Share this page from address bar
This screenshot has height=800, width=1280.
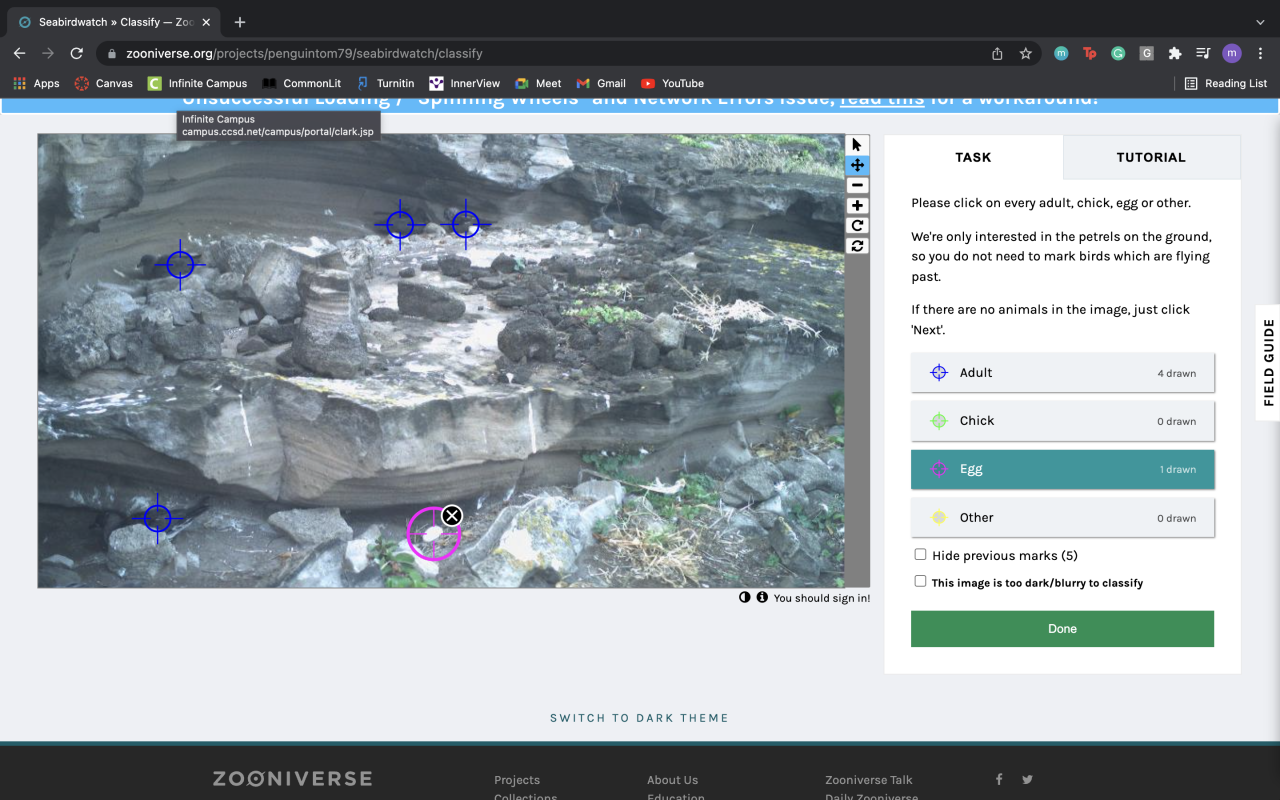tap(997, 53)
